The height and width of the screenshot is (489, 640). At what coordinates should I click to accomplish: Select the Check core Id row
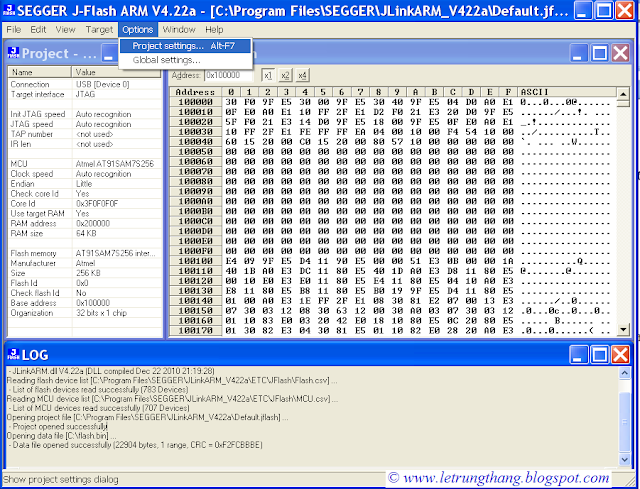point(84,193)
